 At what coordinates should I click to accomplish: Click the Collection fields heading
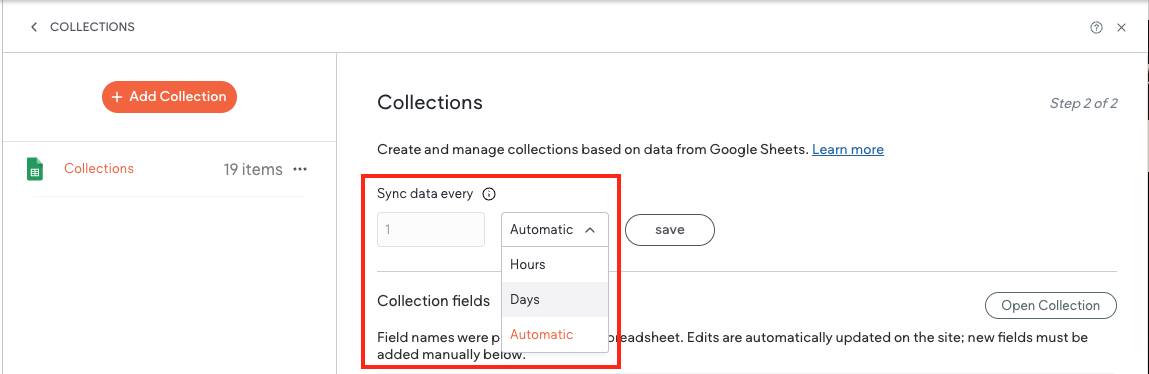(434, 301)
